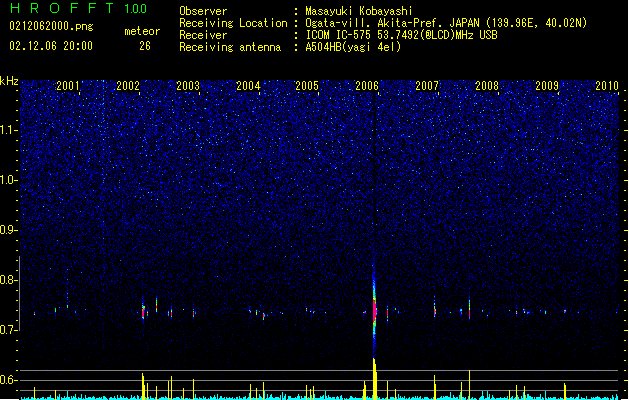Click the 0.7 kHz axis label
Screen dimensions: 629x400
9,330
